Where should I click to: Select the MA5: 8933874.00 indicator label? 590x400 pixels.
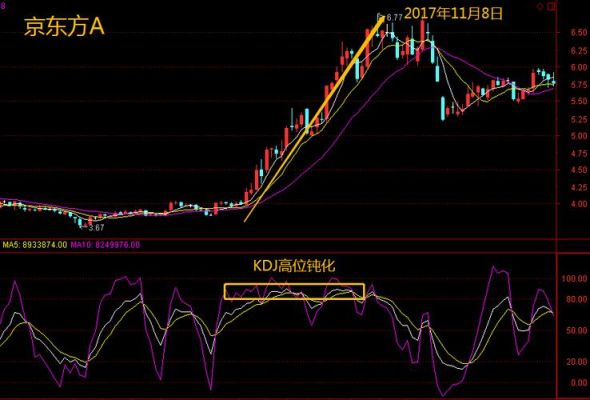35,245
